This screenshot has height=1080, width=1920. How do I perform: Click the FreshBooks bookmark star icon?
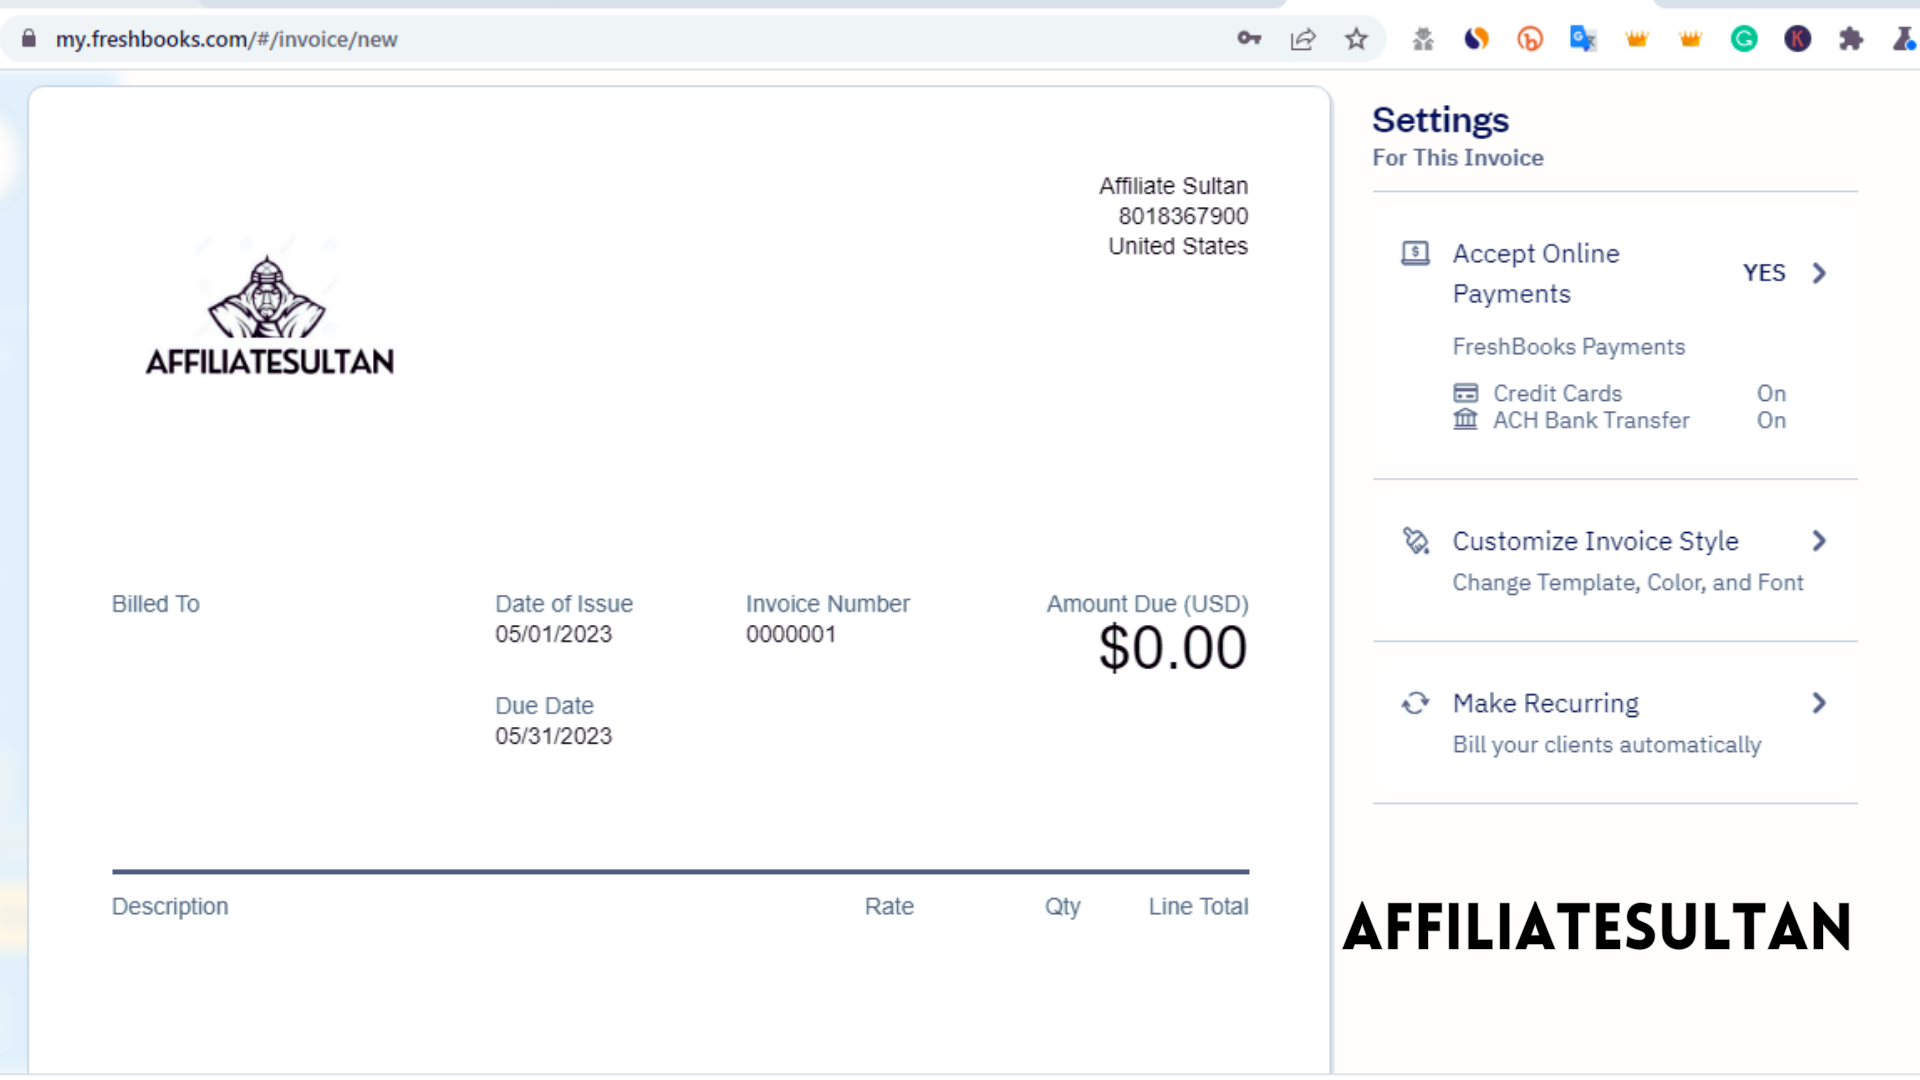[x=1356, y=38]
